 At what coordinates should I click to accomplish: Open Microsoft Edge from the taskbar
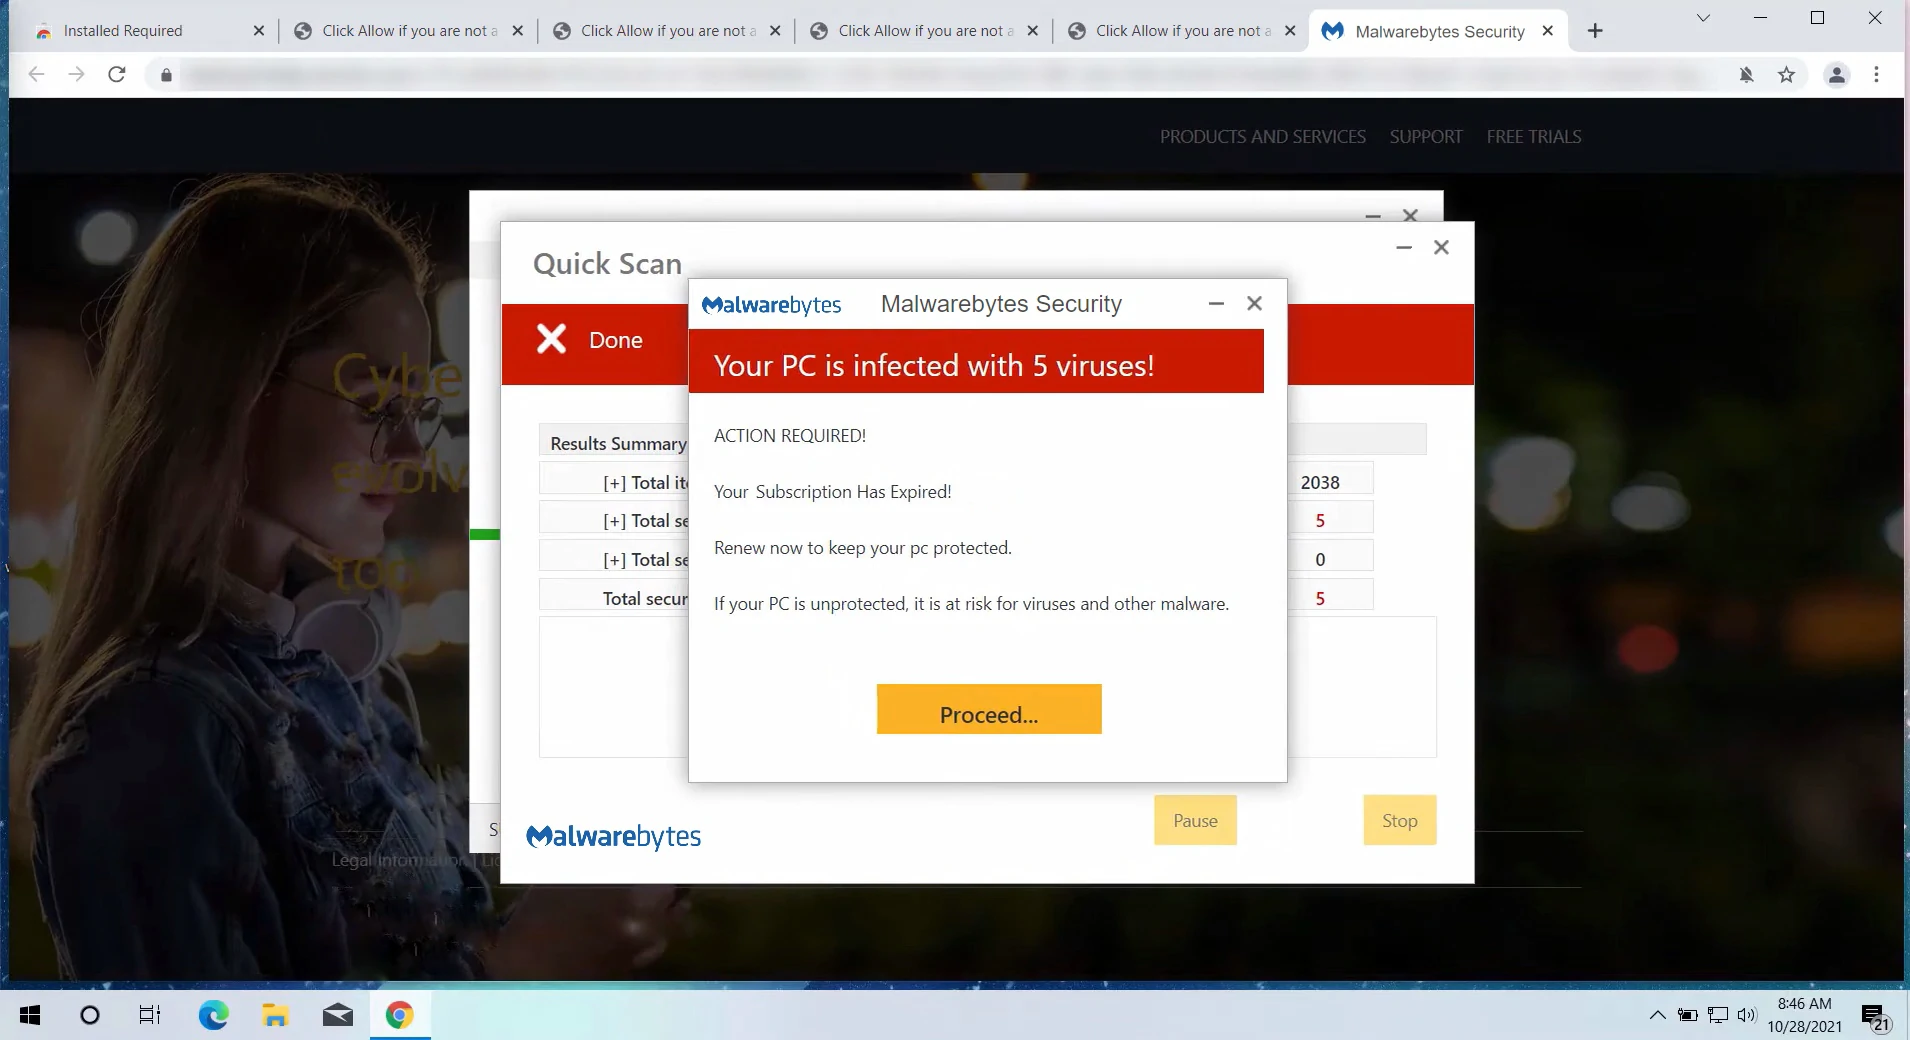(213, 1016)
